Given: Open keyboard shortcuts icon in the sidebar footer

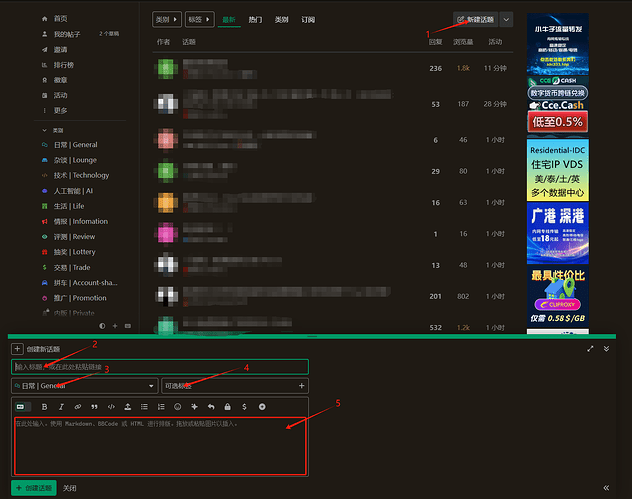Looking at the screenshot, I should click(x=128, y=326).
